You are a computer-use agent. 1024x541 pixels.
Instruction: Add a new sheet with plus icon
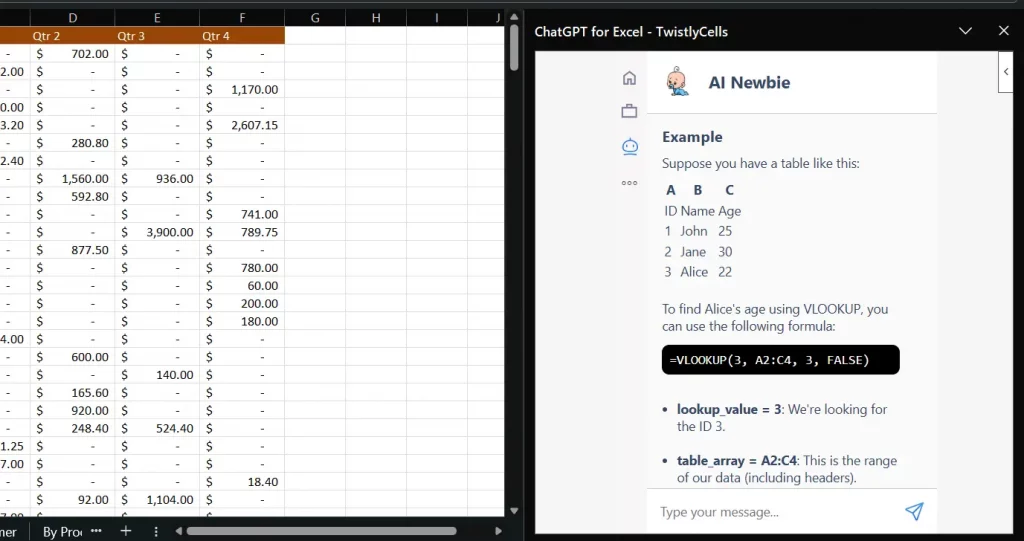point(126,531)
